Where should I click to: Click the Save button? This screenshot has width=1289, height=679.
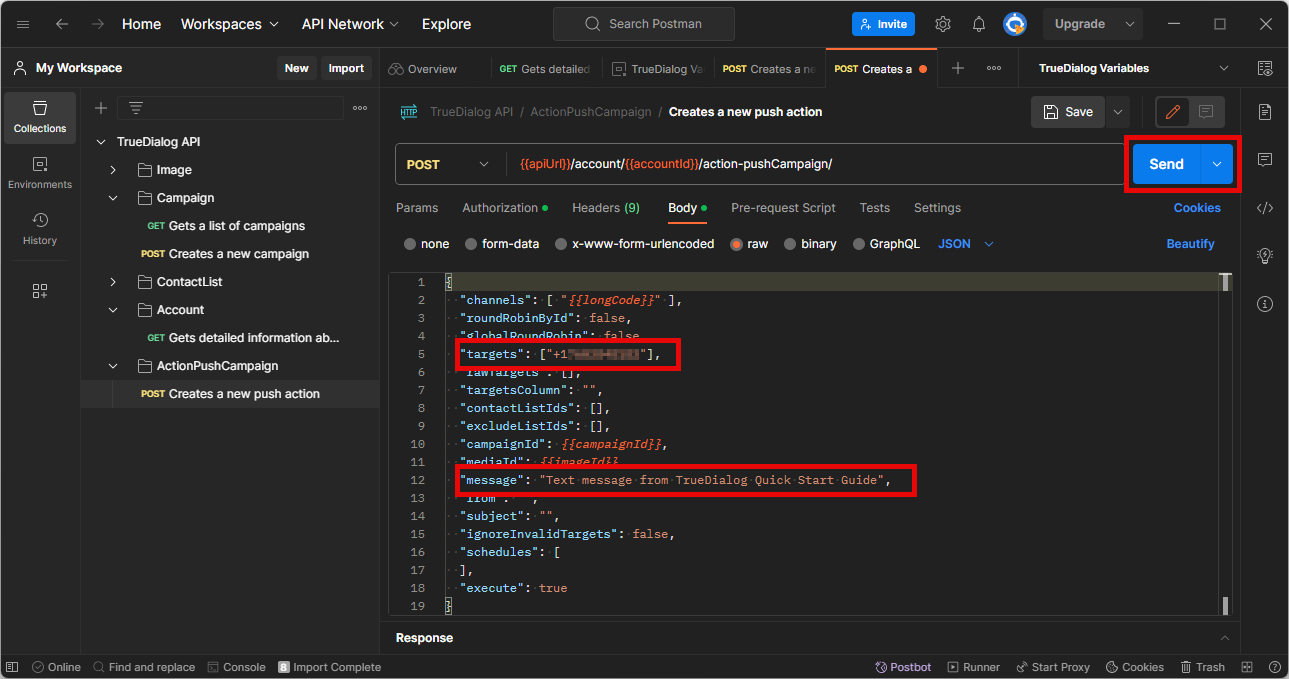[x=1068, y=112]
